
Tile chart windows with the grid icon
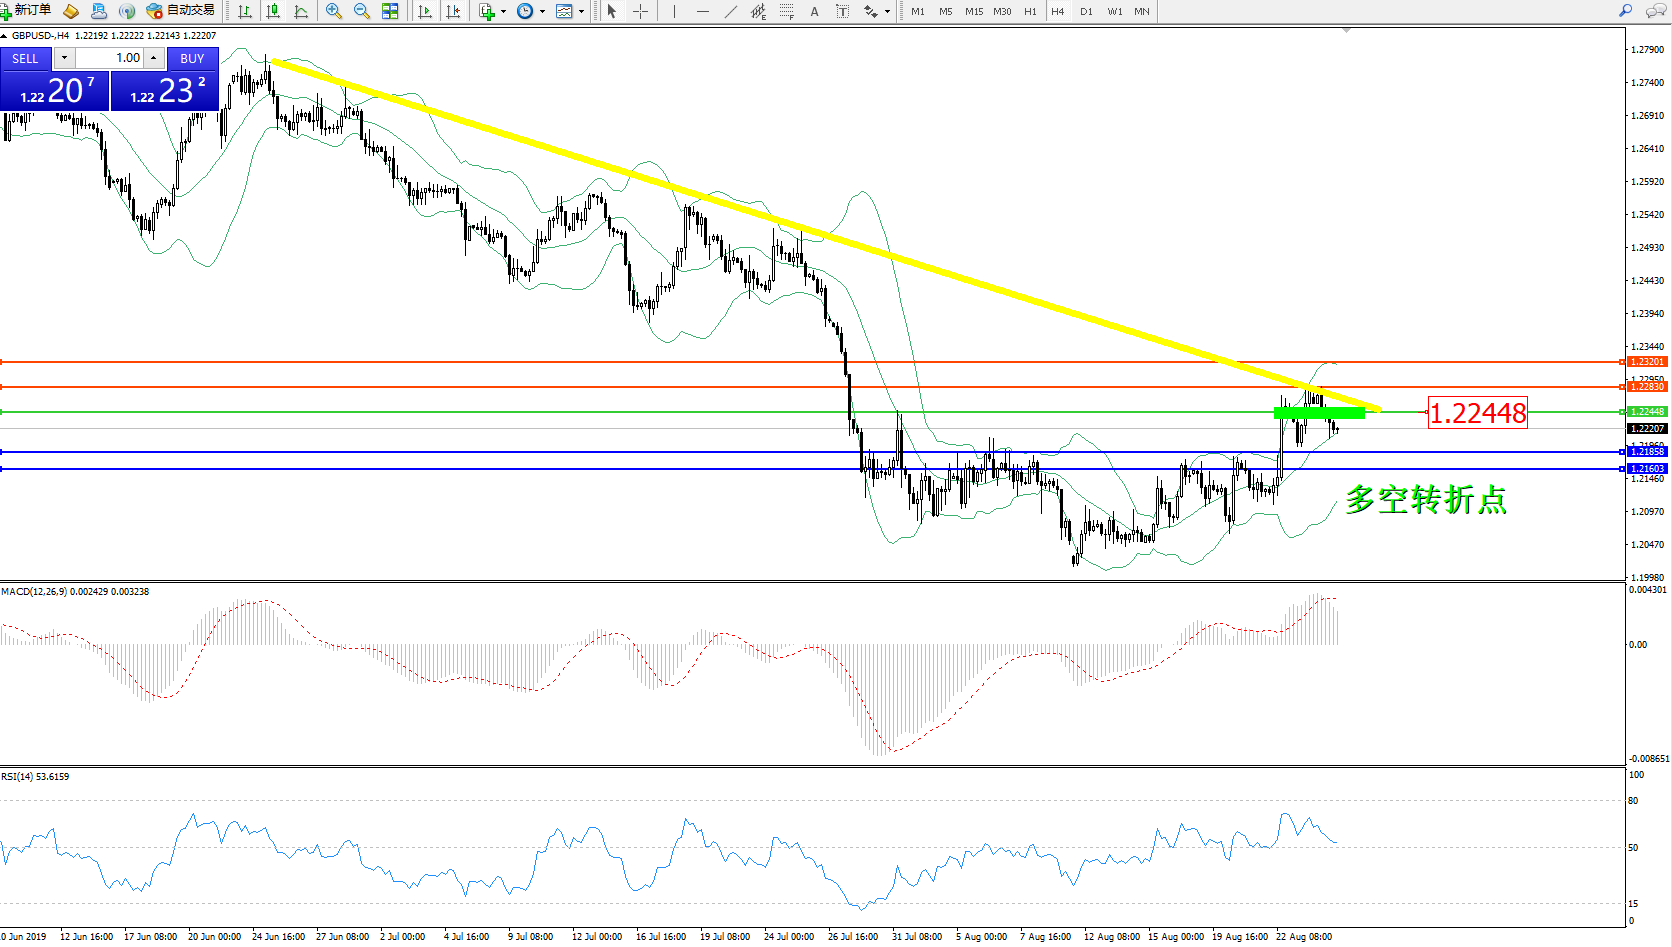pos(390,11)
